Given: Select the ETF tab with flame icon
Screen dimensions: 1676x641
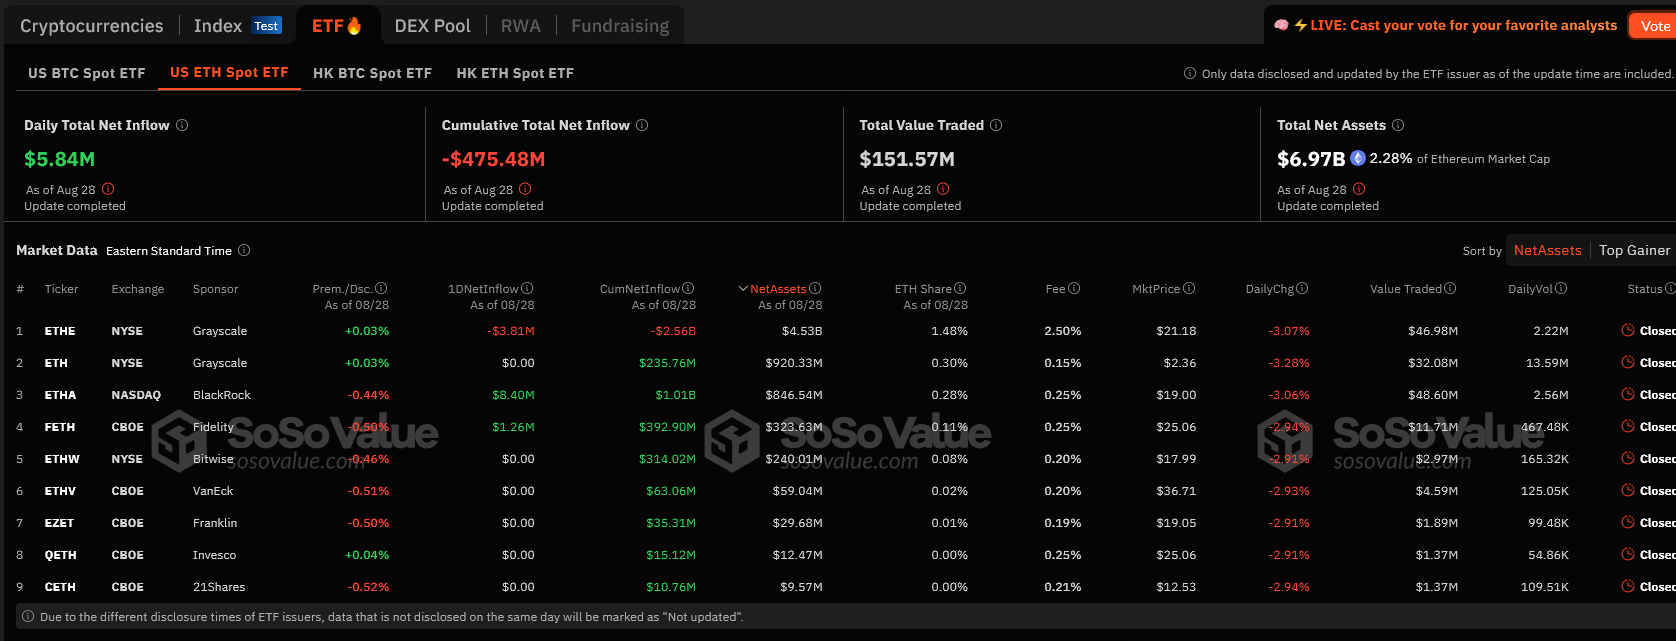Looking at the screenshot, I should coord(337,26).
